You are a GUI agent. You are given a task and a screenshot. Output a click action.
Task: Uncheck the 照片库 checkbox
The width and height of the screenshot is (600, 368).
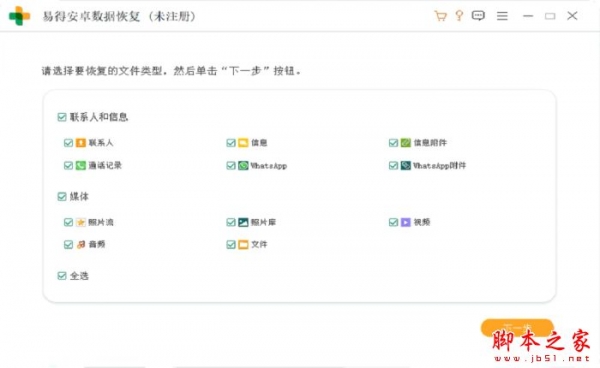click(x=231, y=222)
